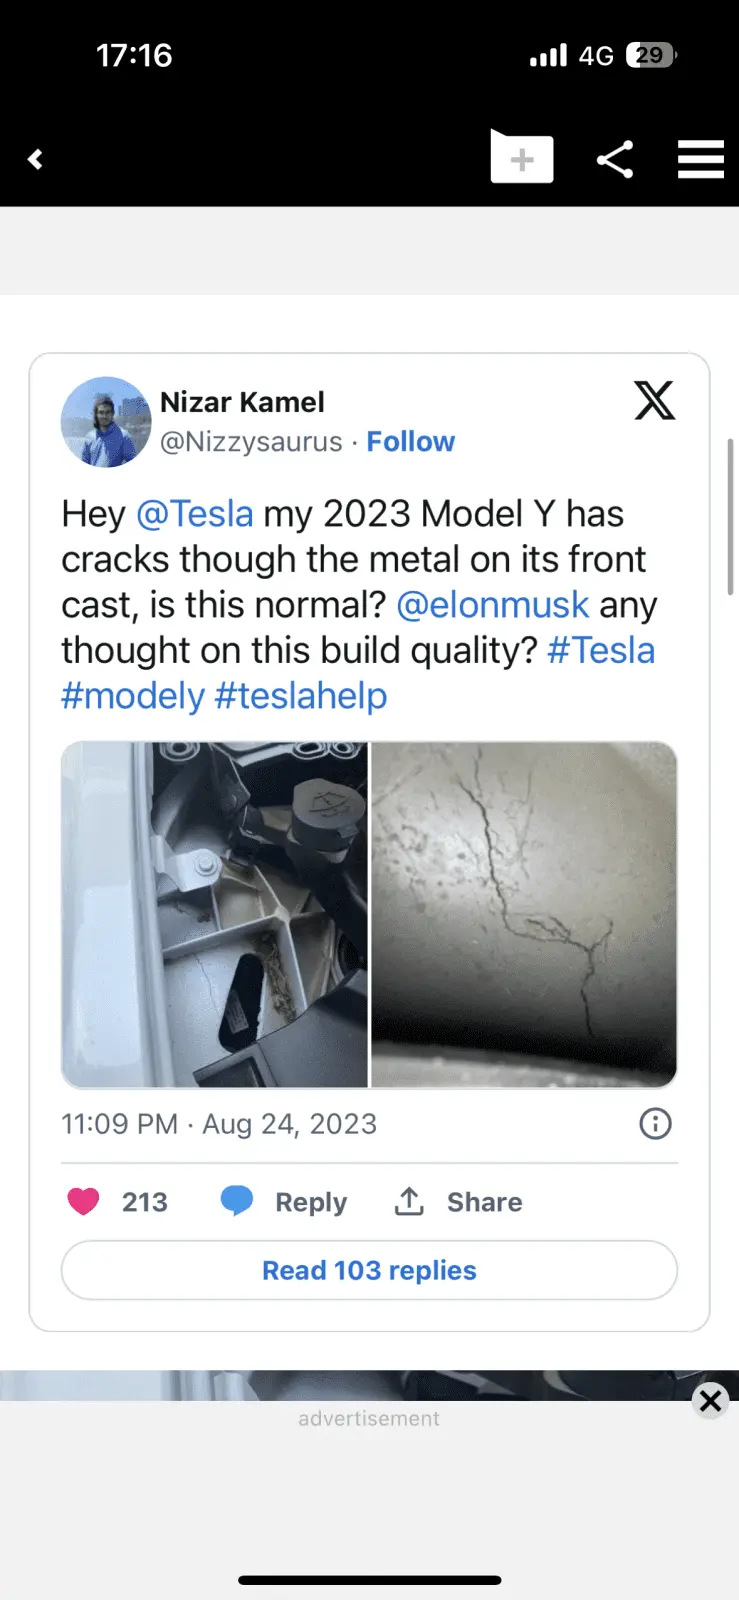
Task: Tap the #modely hashtag
Action: click(x=133, y=696)
